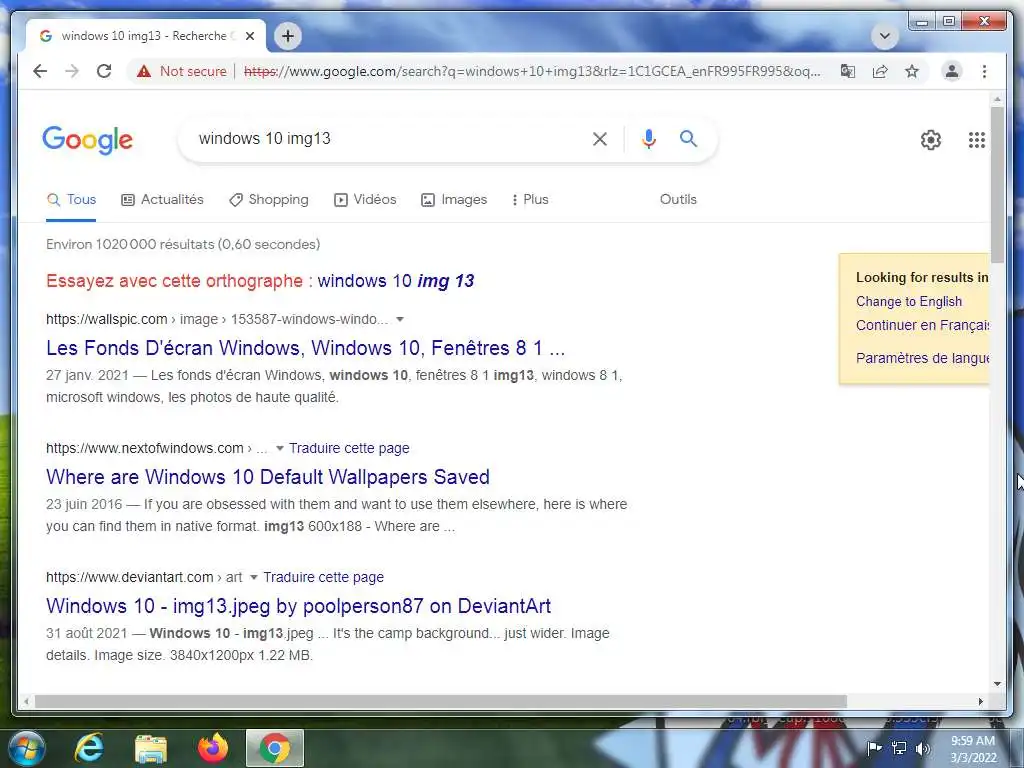The width and height of the screenshot is (1024, 768).
Task: Bookmark this page with the star icon
Action: (912, 71)
